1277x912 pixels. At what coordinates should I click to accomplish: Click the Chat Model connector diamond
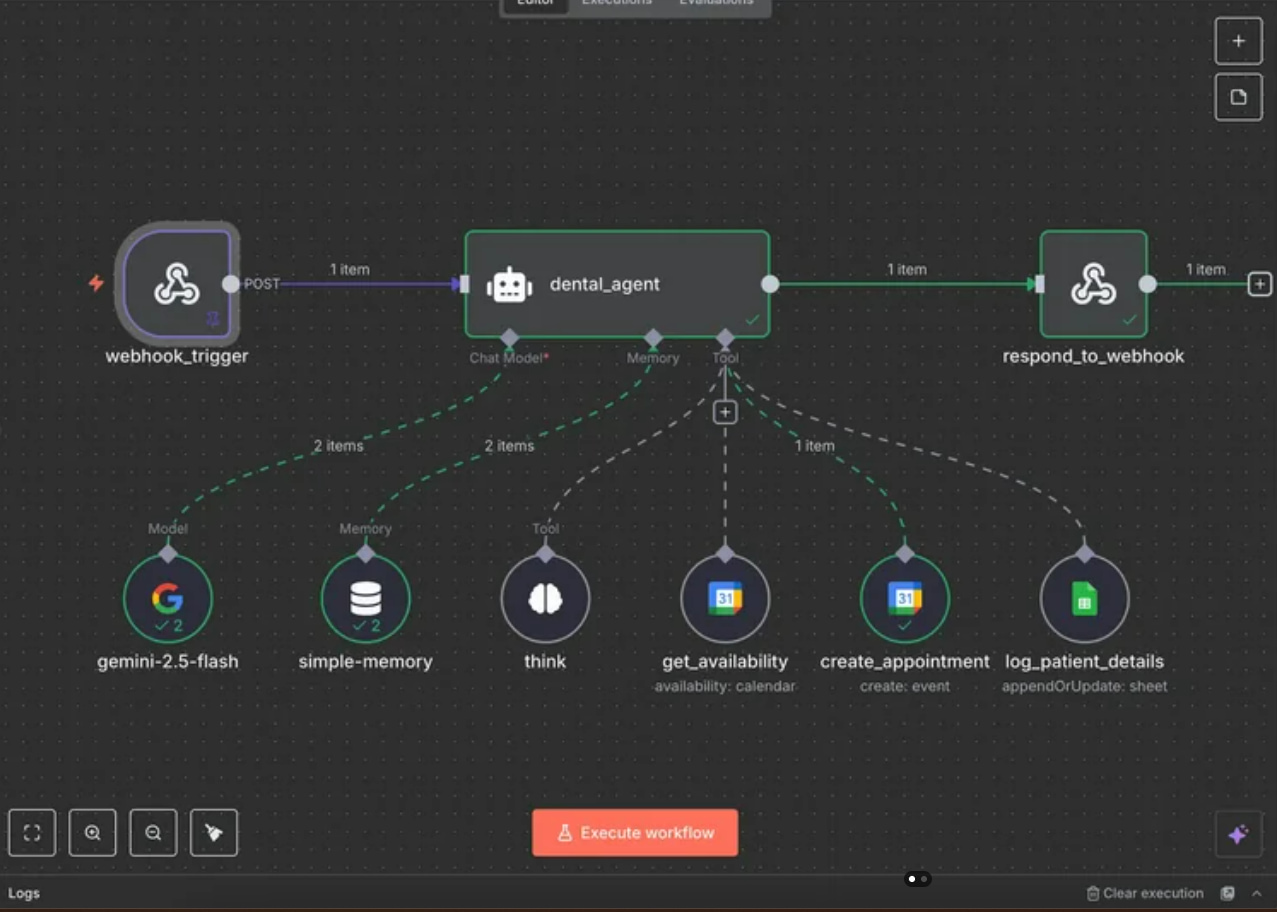pos(509,337)
